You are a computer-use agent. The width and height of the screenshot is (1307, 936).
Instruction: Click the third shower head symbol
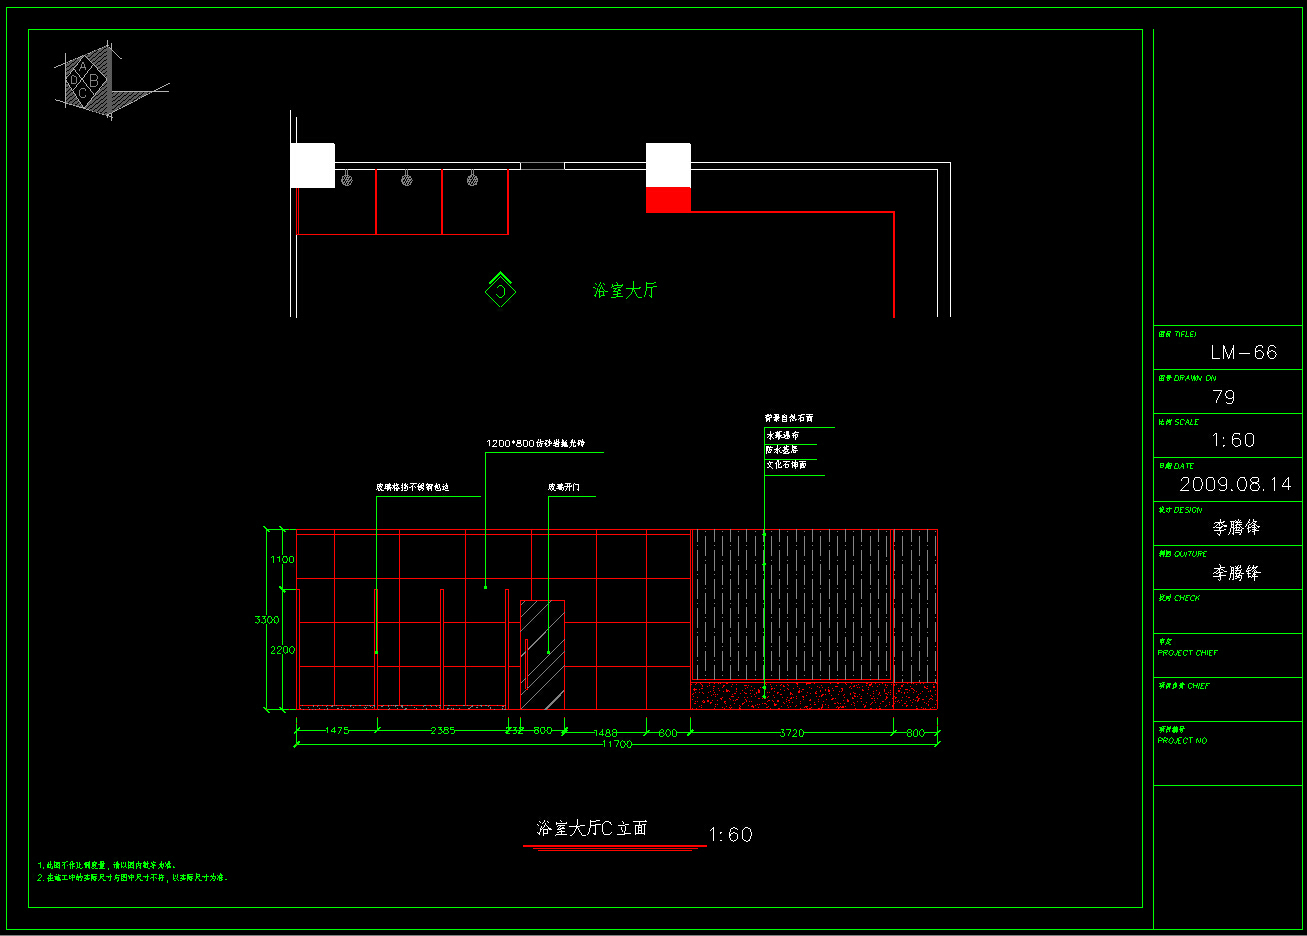point(472,180)
